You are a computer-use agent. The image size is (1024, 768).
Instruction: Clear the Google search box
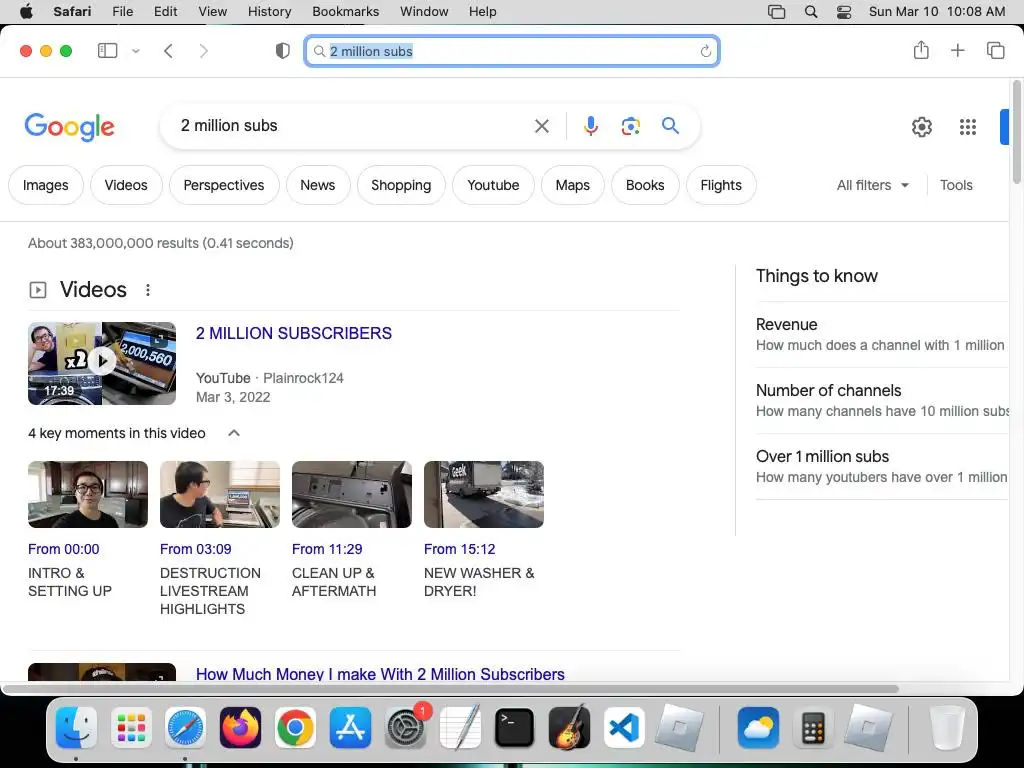[542, 126]
